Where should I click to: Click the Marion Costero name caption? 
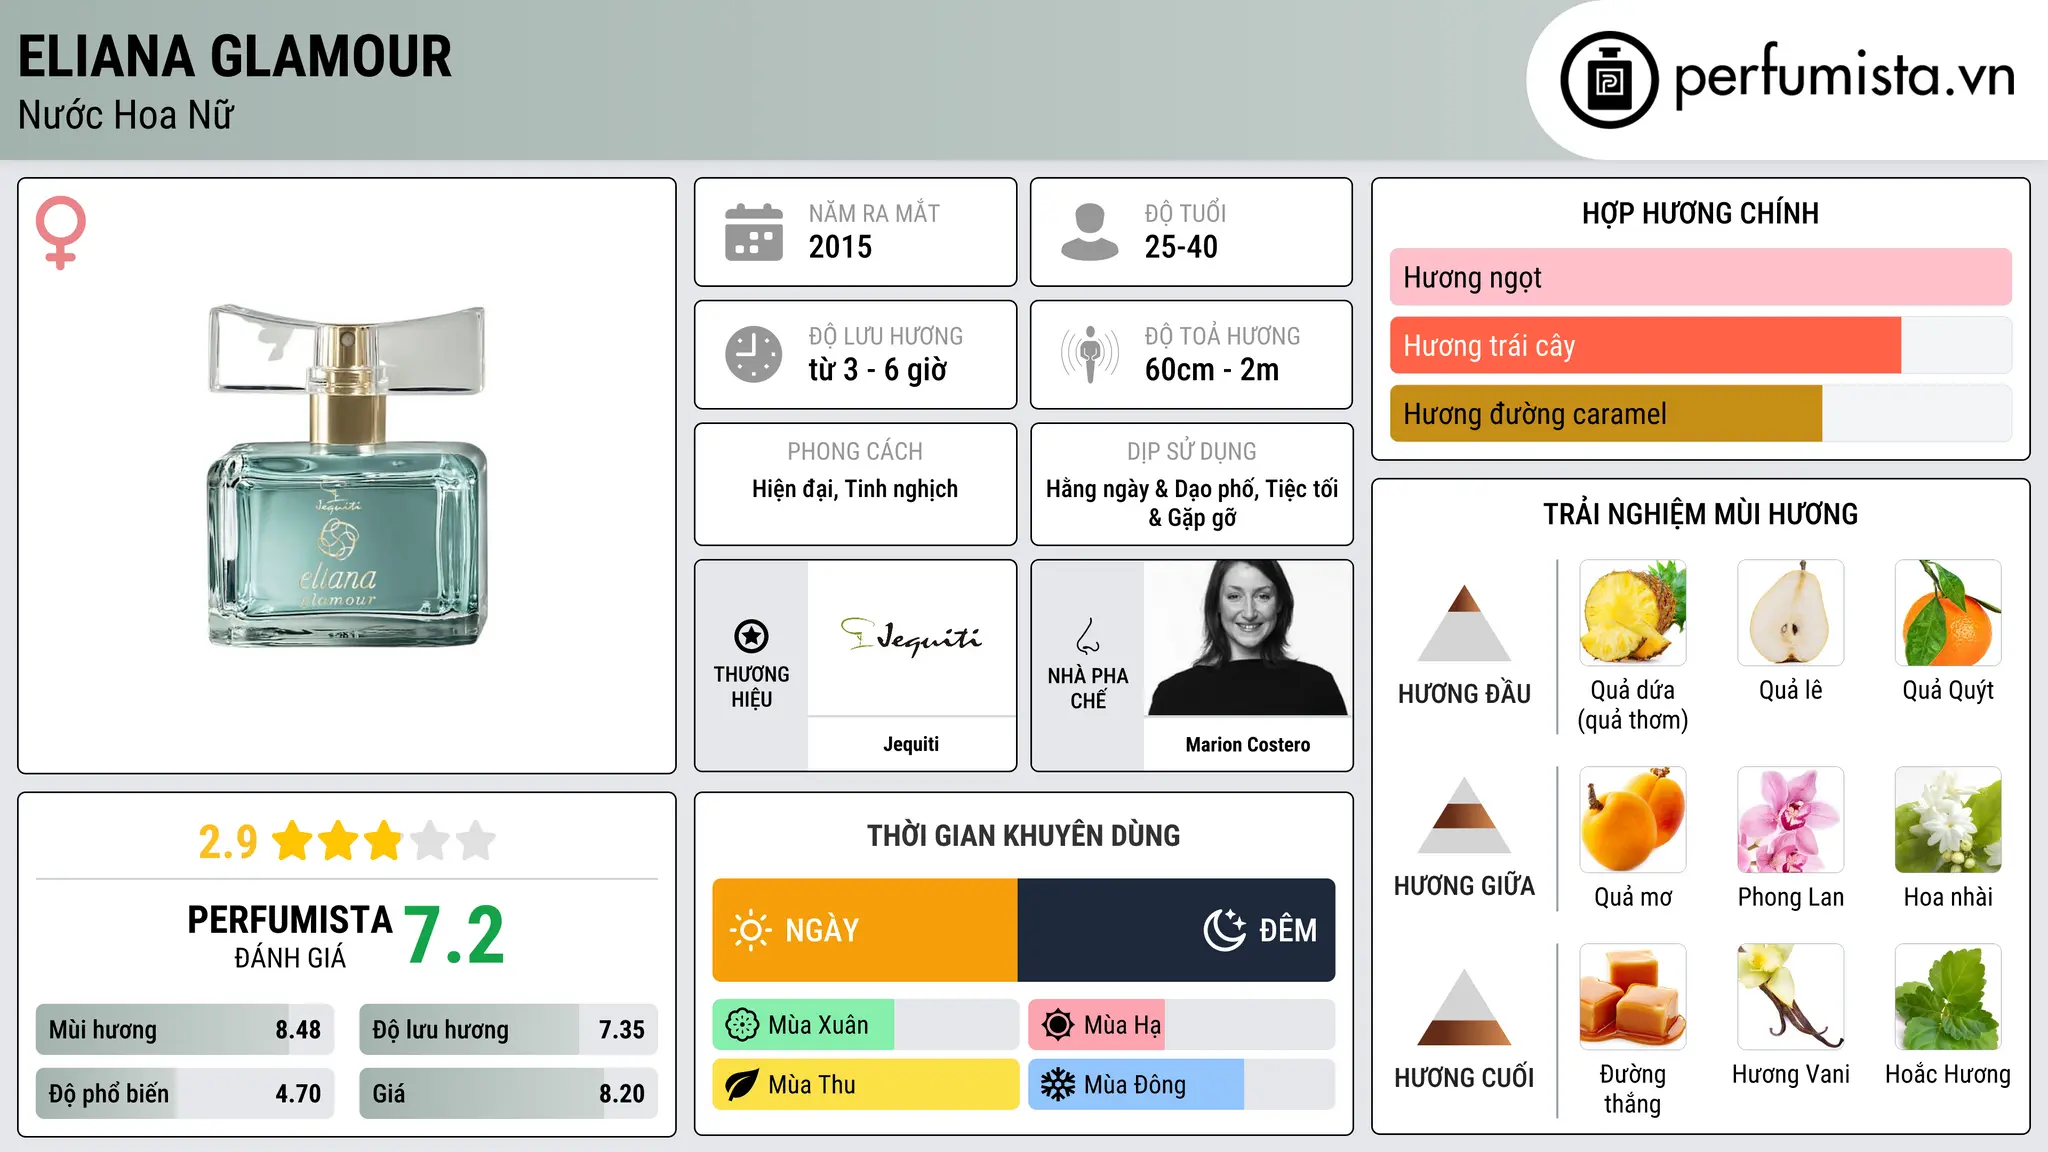click(1247, 744)
